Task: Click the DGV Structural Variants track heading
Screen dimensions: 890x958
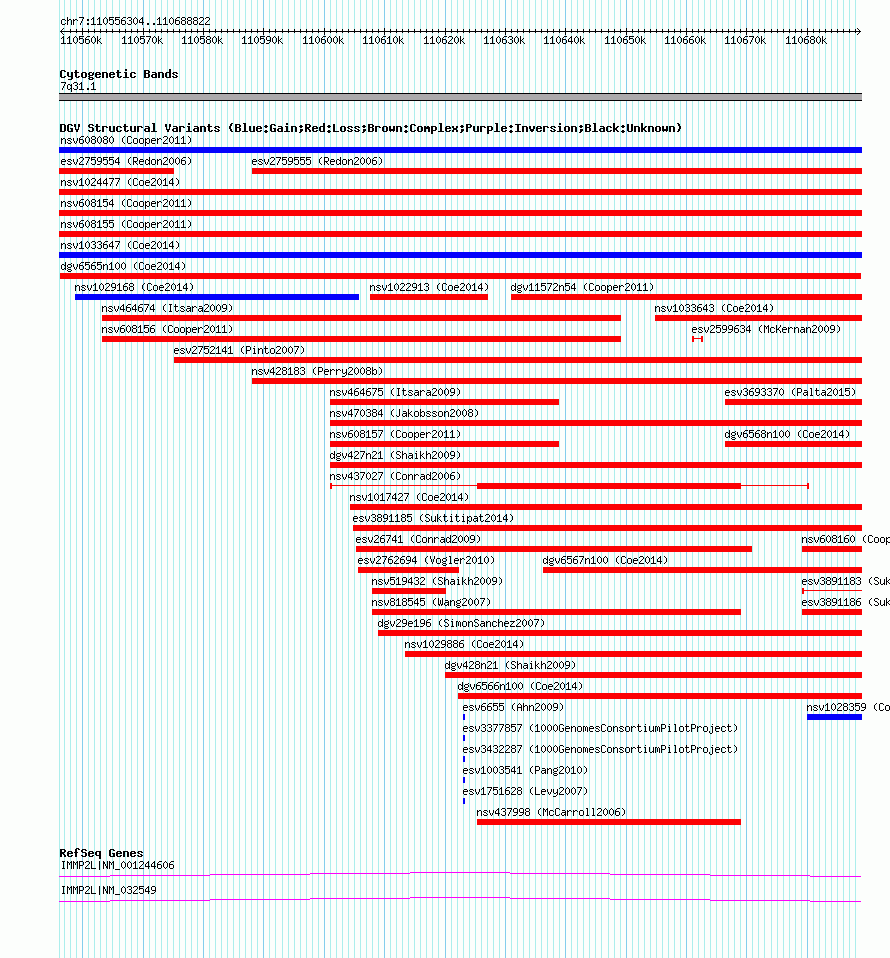Action: pyautogui.click(x=370, y=128)
